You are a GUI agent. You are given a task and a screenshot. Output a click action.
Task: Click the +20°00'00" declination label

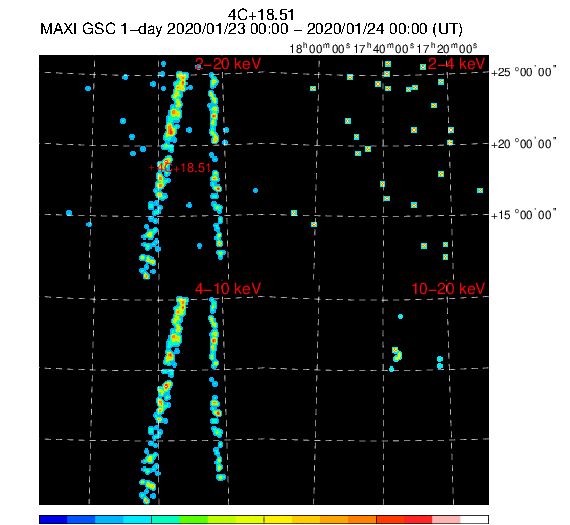(523, 144)
